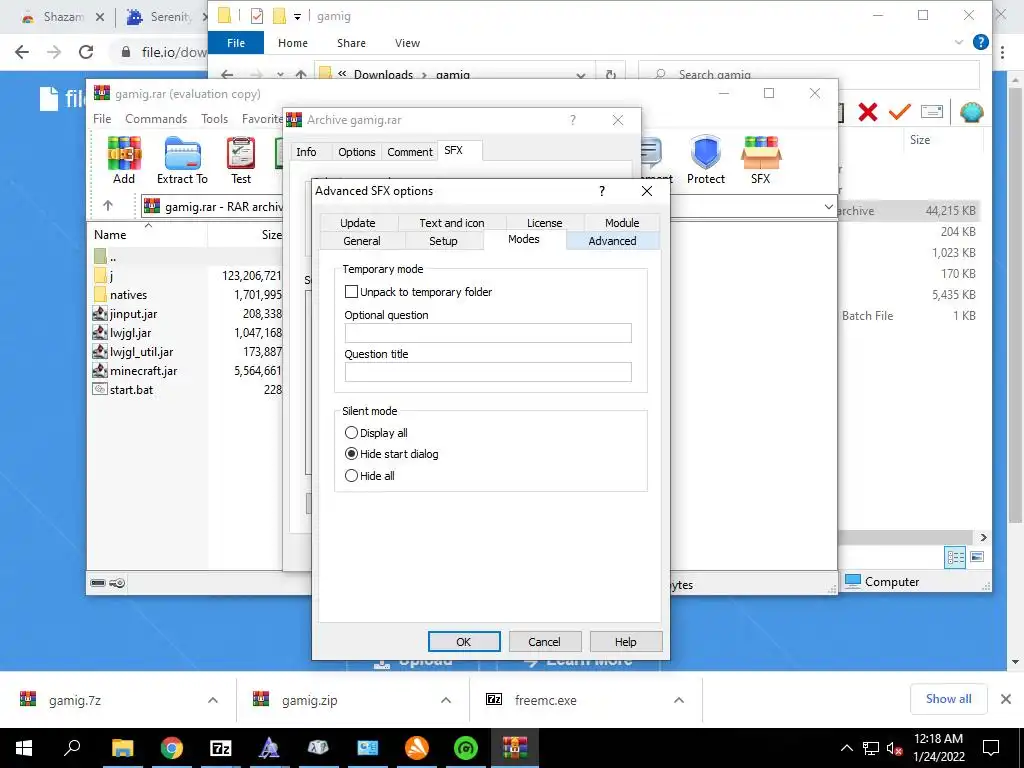Expand the Explorer ribbon chevron
The image size is (1024, 768).
point(958,42)
